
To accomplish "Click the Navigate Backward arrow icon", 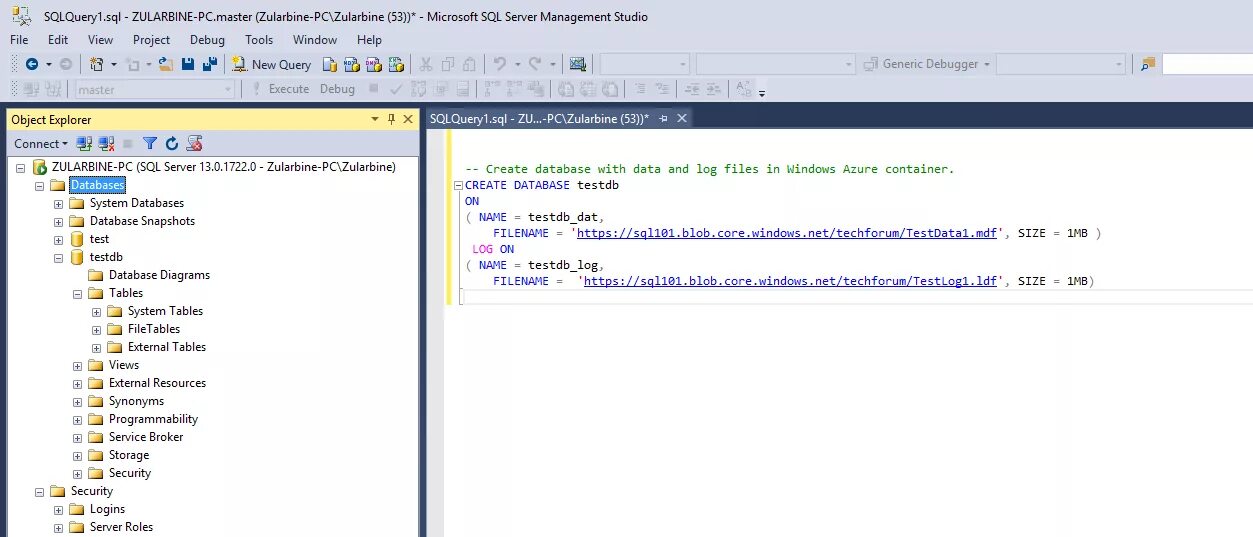I will coord(32,64).
